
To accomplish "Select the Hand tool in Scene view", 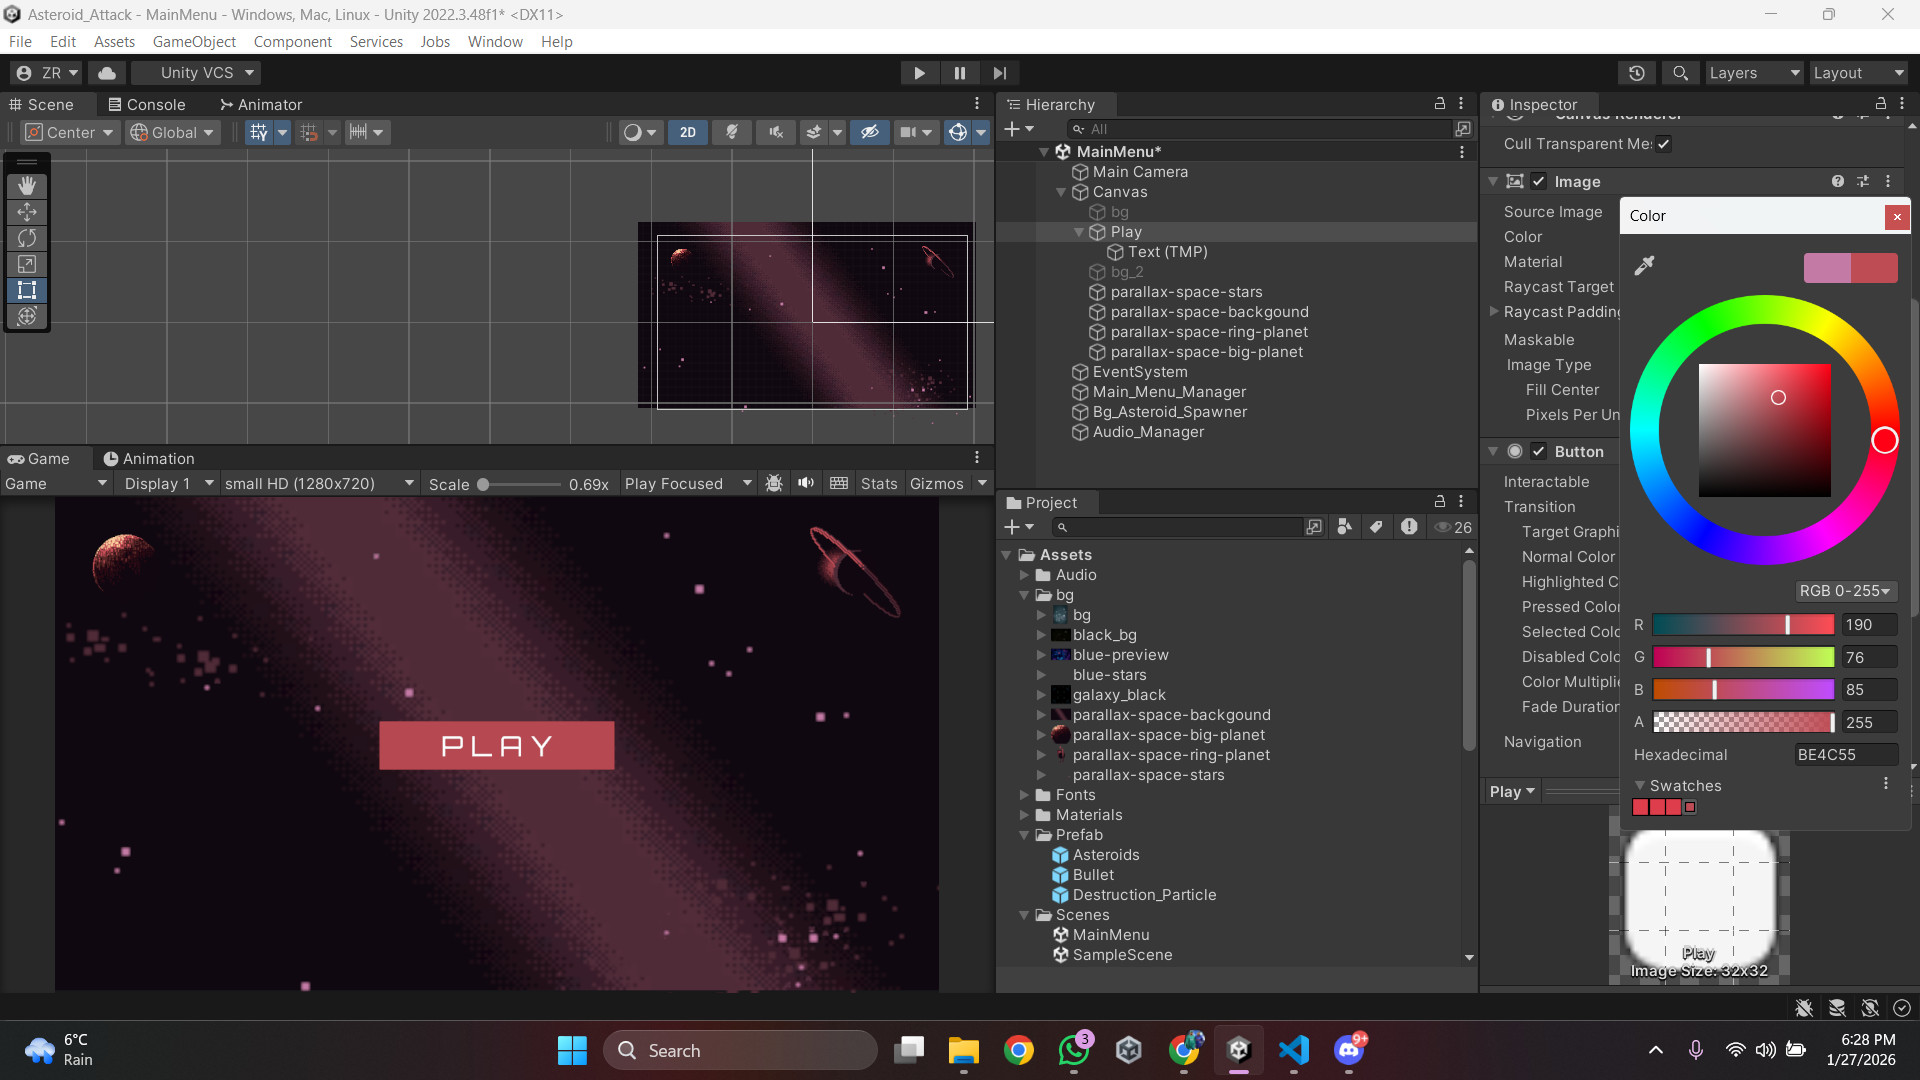I will coord(27,186).
